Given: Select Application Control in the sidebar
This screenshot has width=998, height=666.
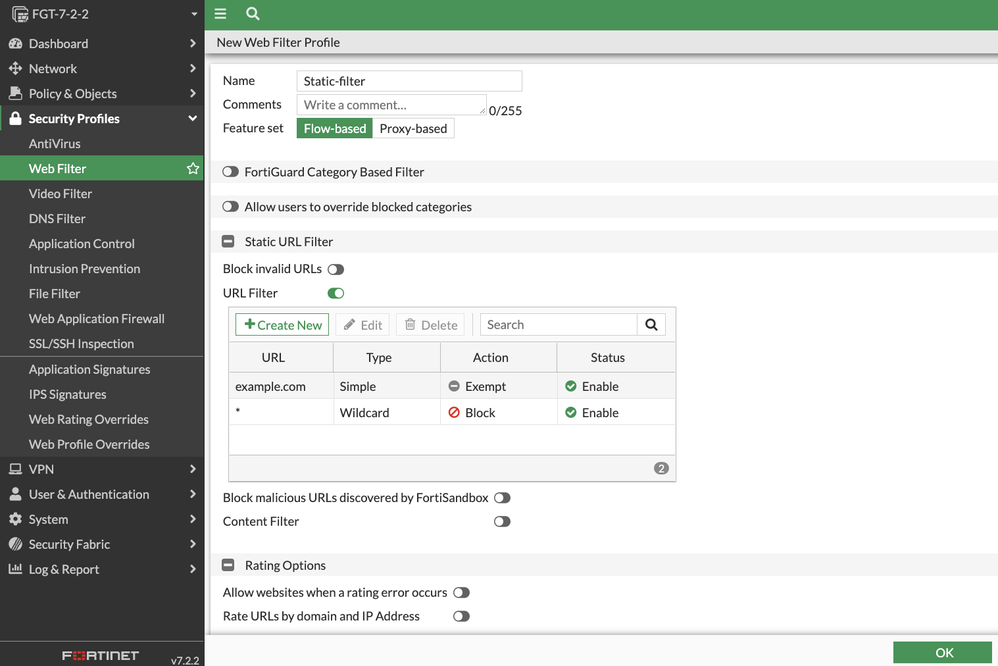Looking at the screenshot, I should pos(82,244).
